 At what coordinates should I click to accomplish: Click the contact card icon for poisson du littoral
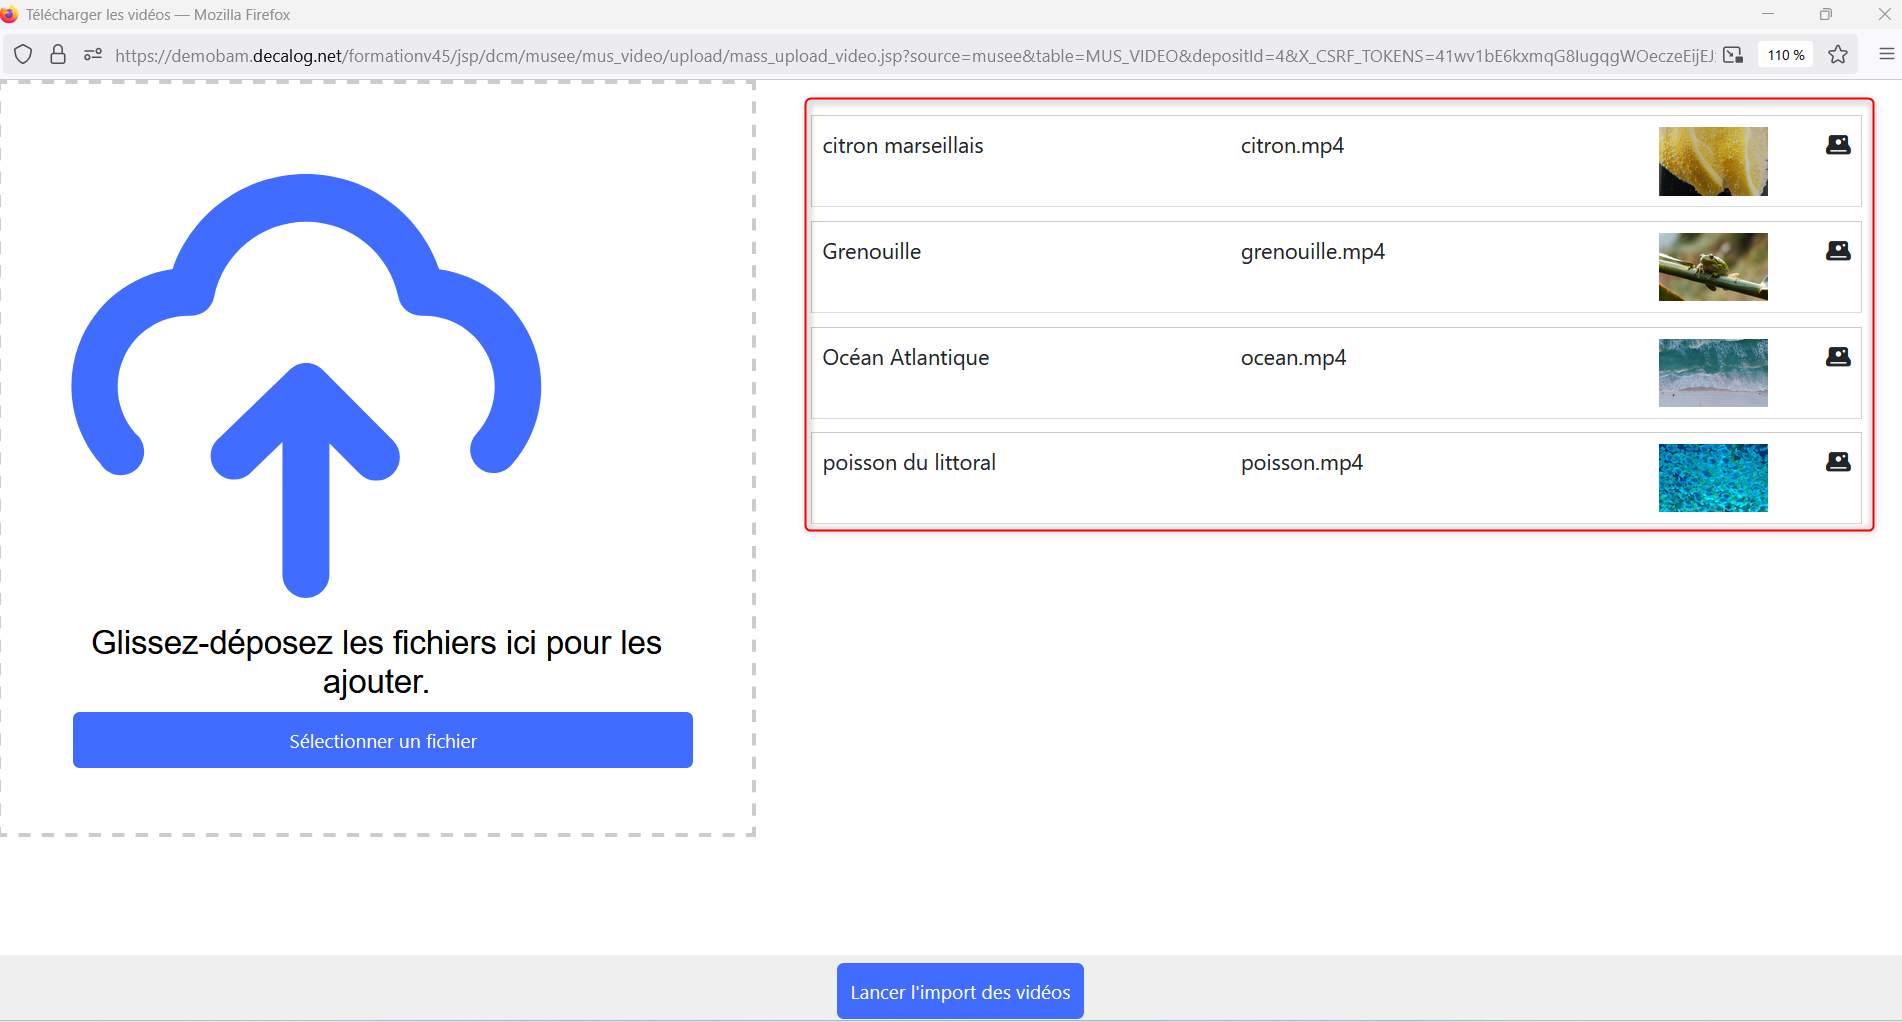(1837, 462)
